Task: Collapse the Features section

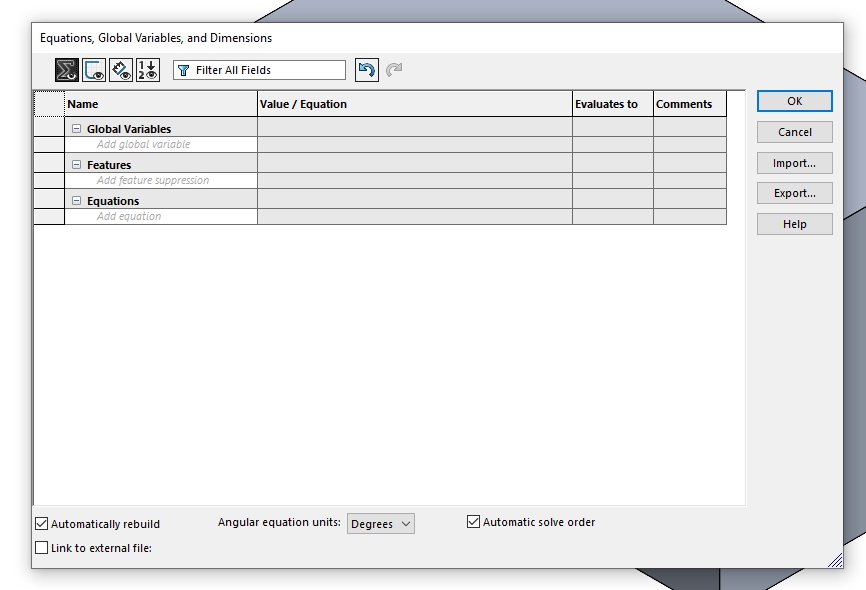Action: (x=76, y=165)
